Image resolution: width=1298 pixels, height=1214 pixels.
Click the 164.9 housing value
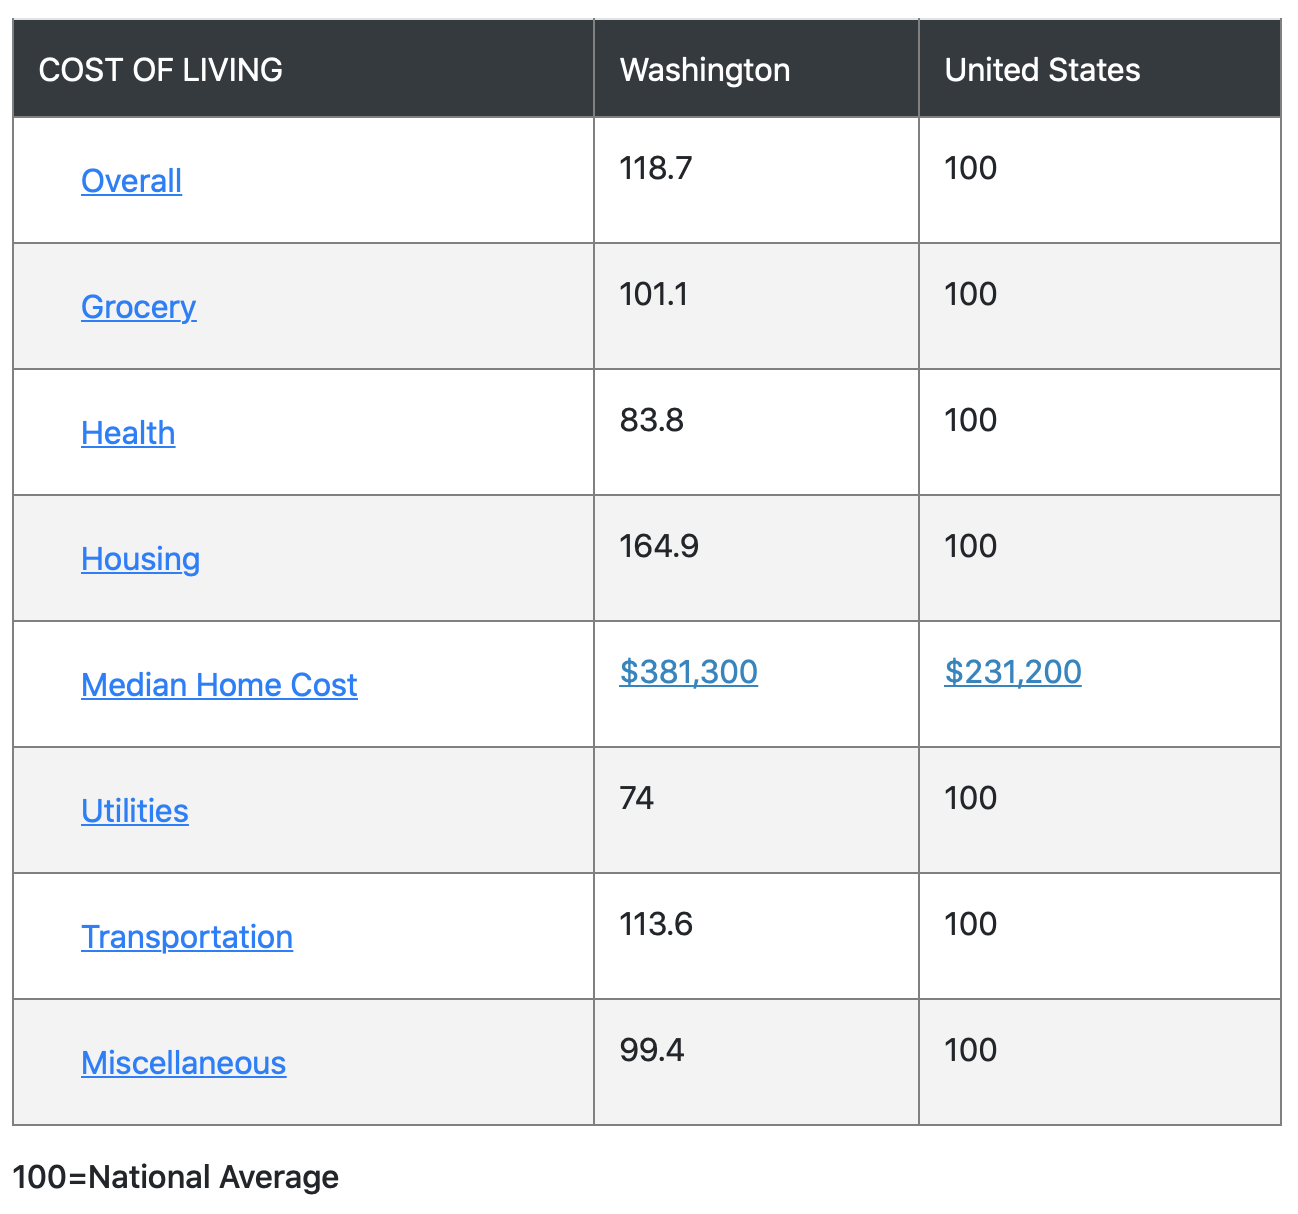(x=659, y=546)
